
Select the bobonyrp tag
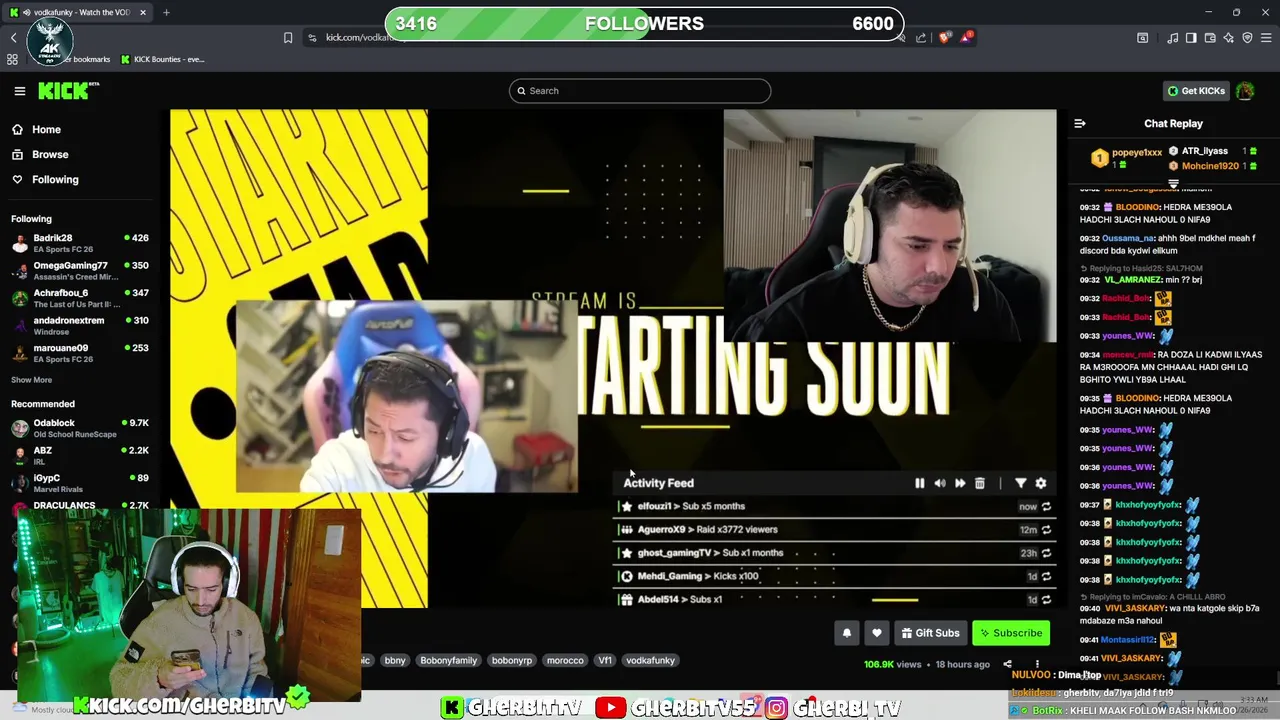click(x=512, y=661)
